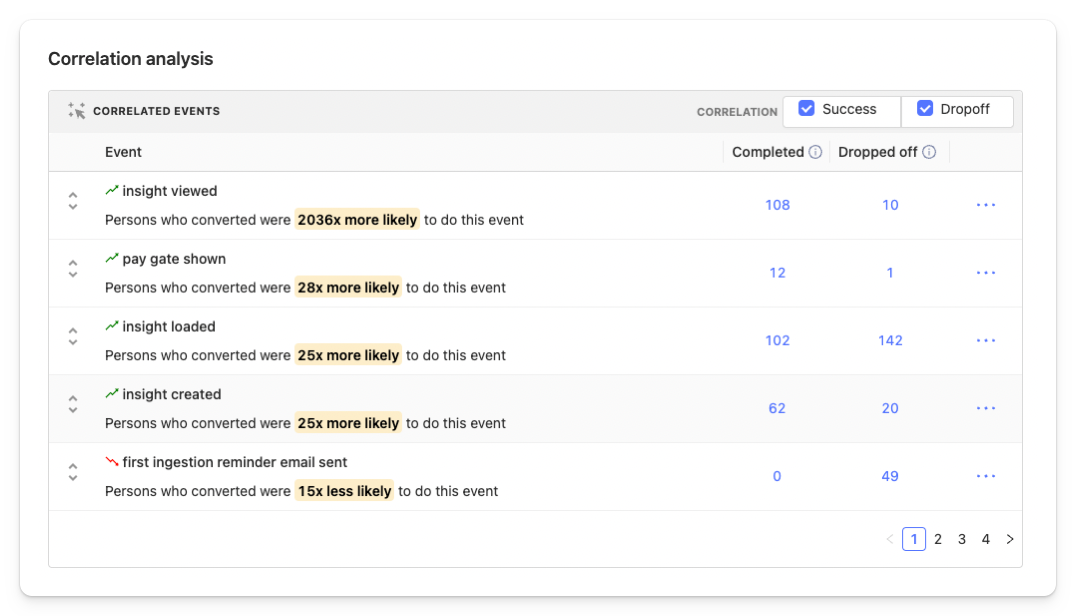Click the 49 dropped off count
The image size is (1076, 616).
coord(890,476)
